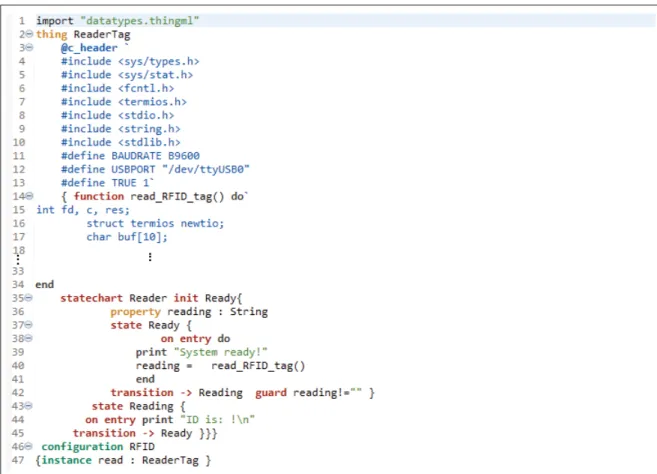Click the "System ready!" string

[220, 352]
